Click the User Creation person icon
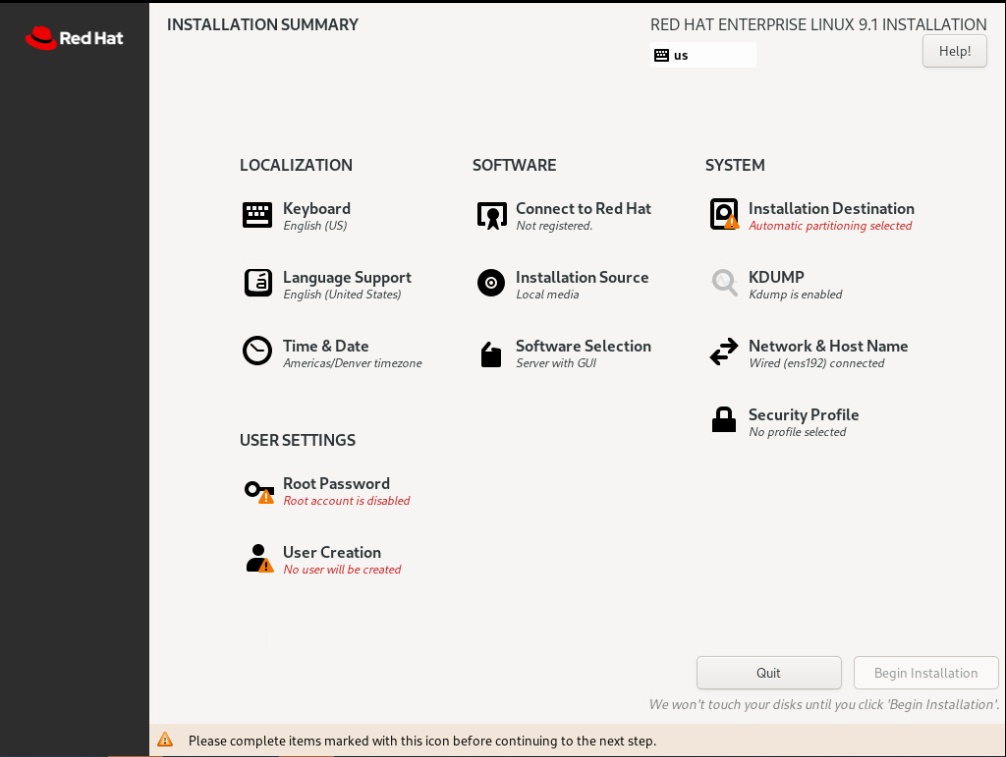This screenshot has width=1006, height=757. pyautogui.click(x=258, y=558)
